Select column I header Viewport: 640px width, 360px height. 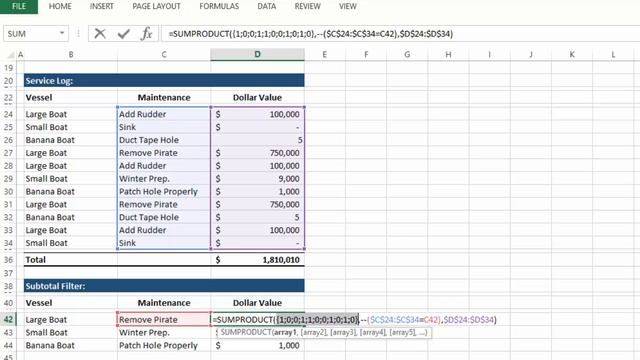[x=489, y=54]
